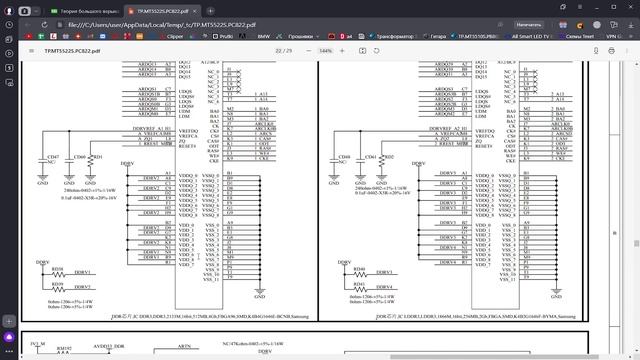Click the 144% zoom level field

tap(325, 51)
